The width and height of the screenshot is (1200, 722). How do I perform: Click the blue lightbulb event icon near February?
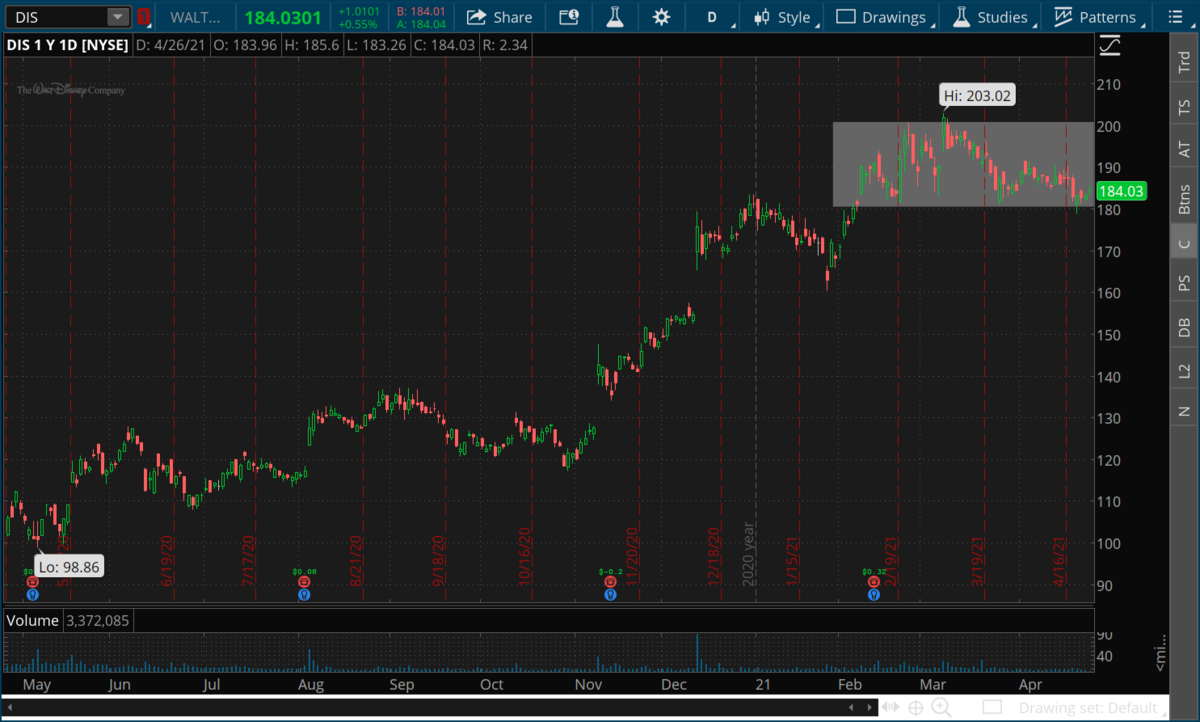pos(874,595)
